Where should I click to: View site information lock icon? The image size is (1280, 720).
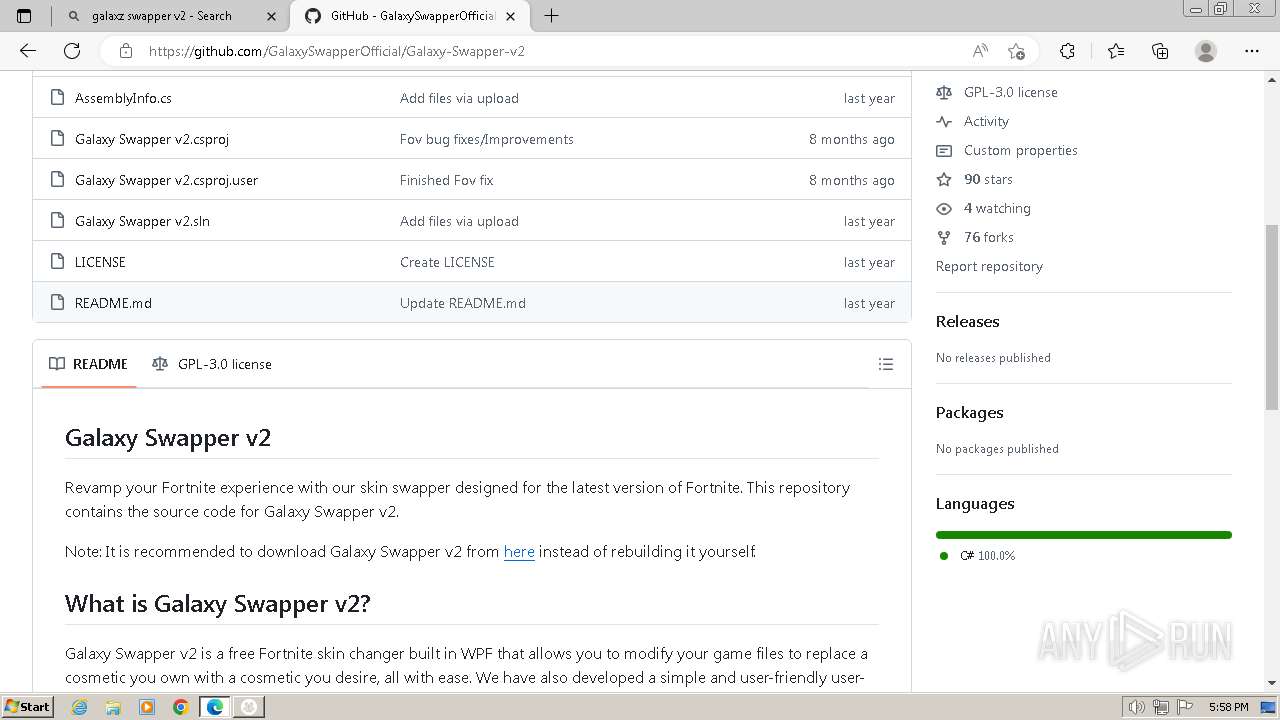coord(125,51)
